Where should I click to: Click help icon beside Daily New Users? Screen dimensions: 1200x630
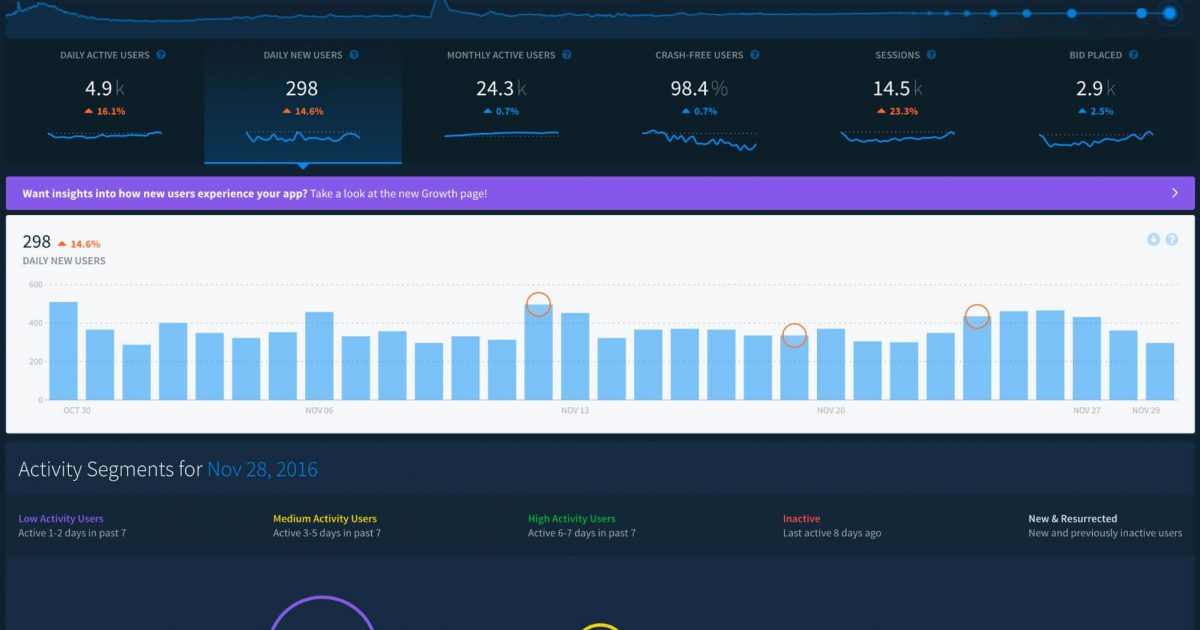click(354, 55)
